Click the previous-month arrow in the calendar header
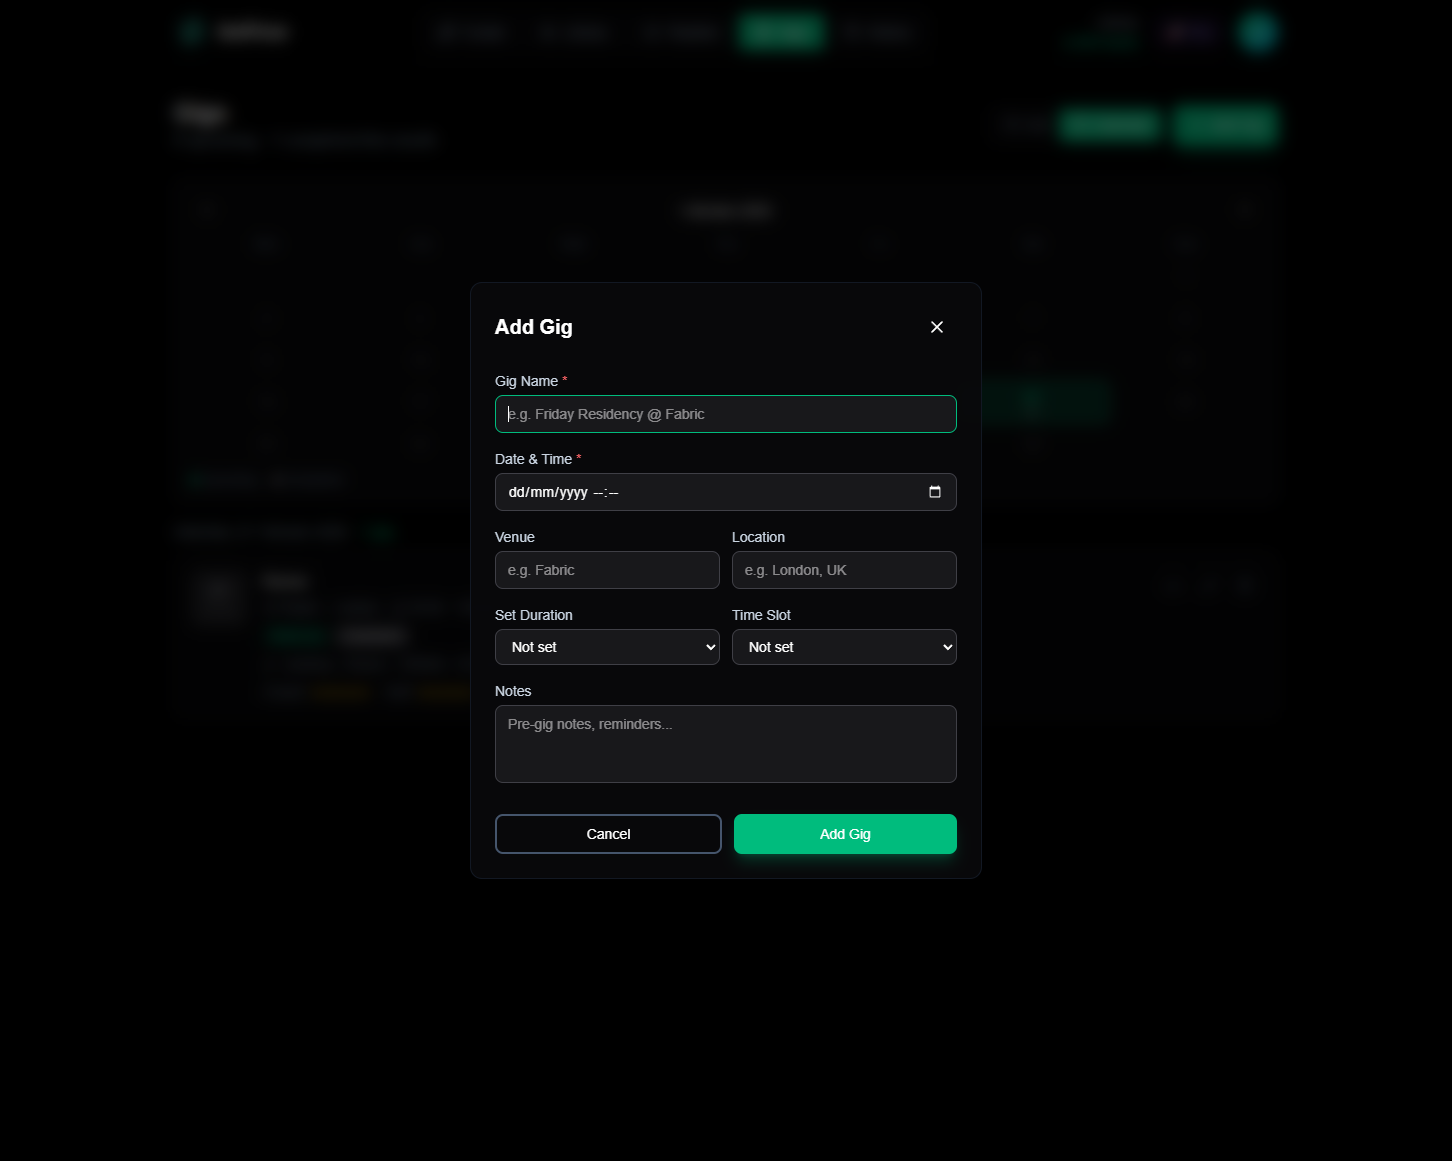This screenshot has height=1161, width=1452. click(x=206, y=211)
